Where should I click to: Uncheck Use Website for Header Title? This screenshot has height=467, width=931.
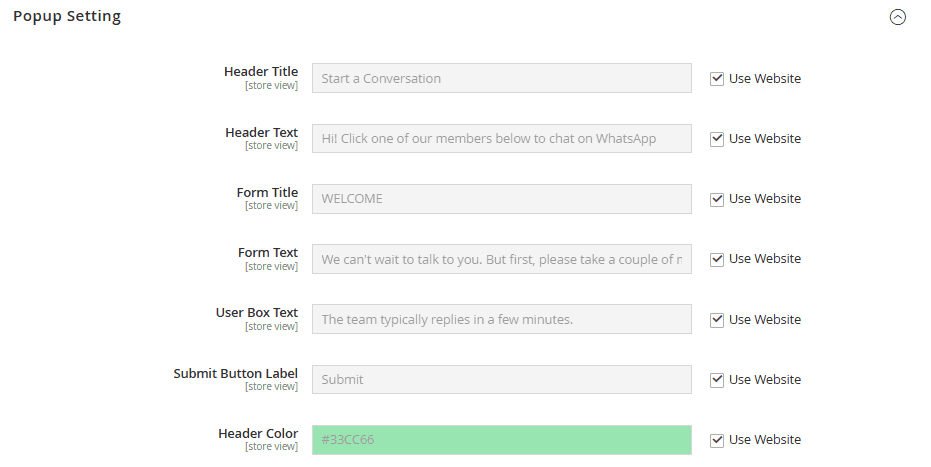click(717, 79)
